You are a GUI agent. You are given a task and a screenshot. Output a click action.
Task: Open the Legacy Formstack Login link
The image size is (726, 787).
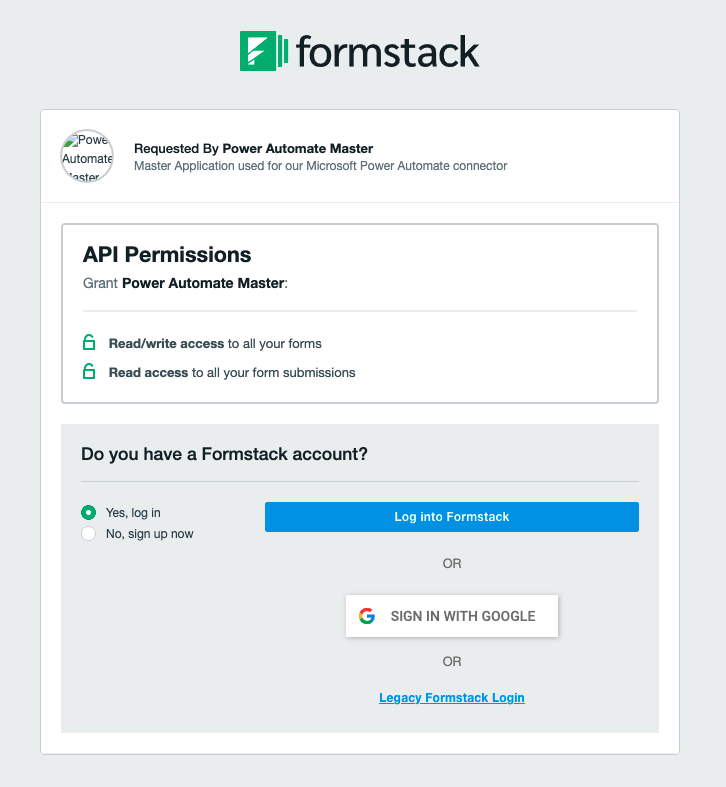click(452, 698)
